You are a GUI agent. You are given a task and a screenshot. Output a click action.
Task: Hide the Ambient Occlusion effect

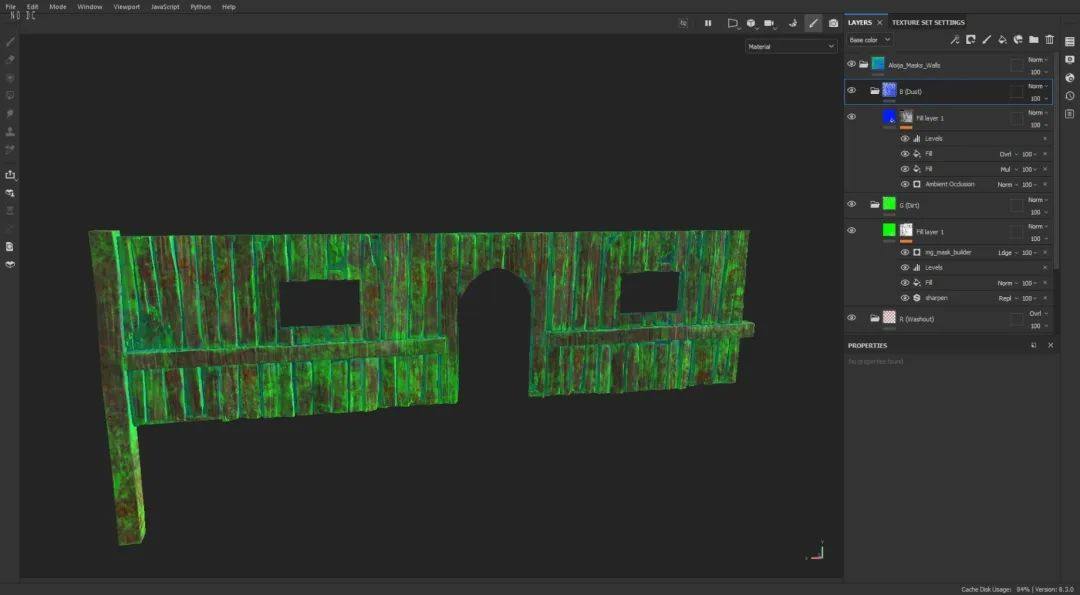[x=905, y=184]
